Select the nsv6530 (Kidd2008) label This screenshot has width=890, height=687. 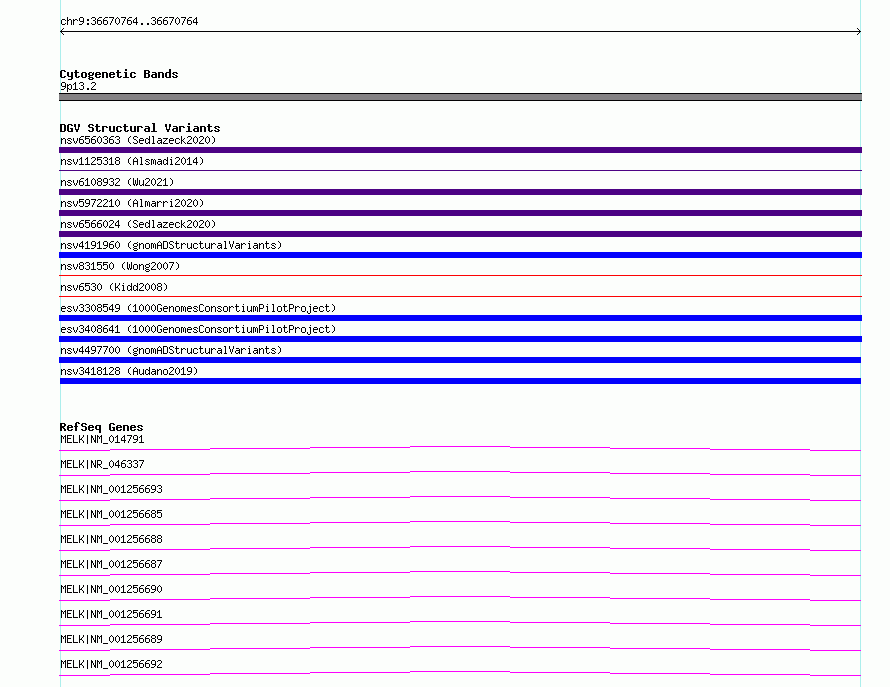click(114, 287)
